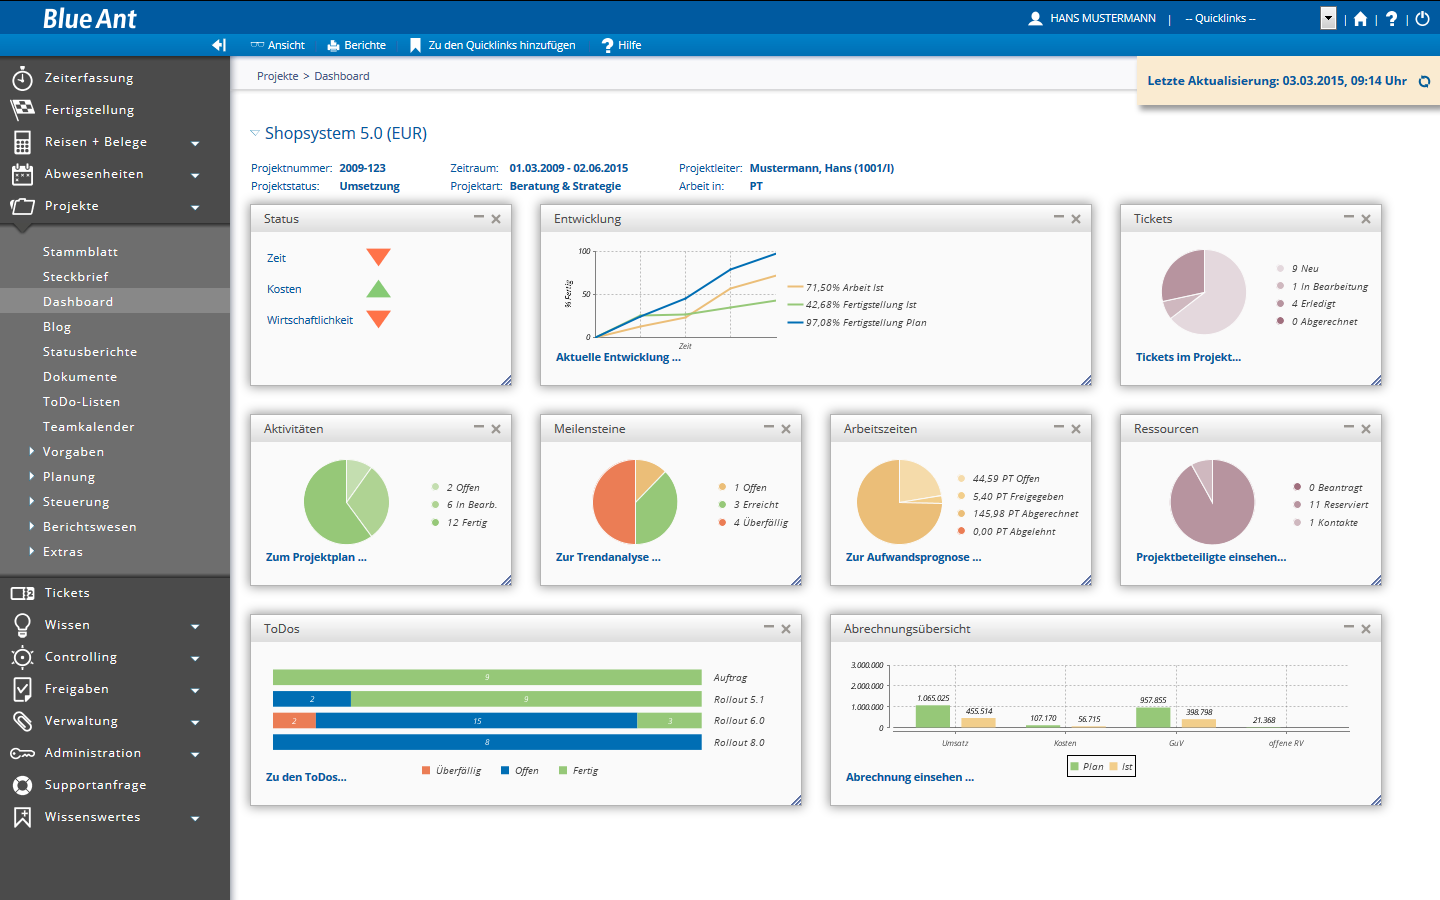Open the Zum Projektplan link
This screenshot has width=1440, height=900.
coord(316,557)
